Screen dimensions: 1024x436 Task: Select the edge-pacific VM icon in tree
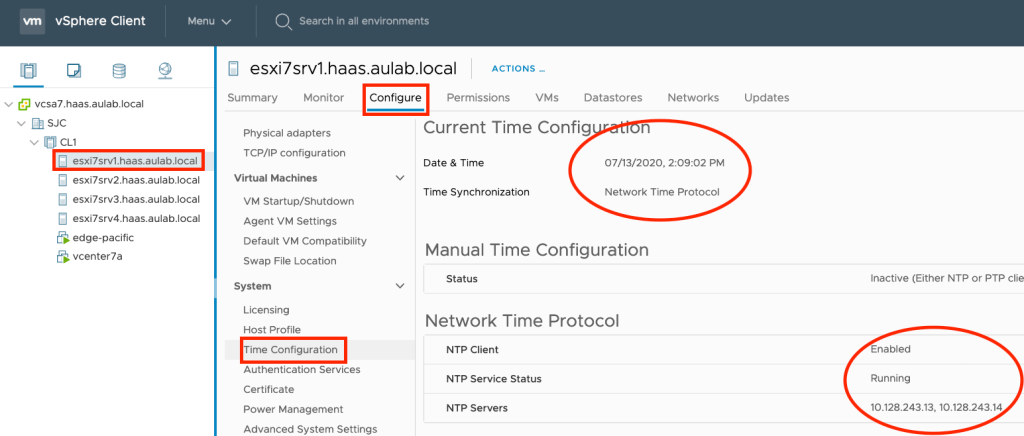coord(64,237)
